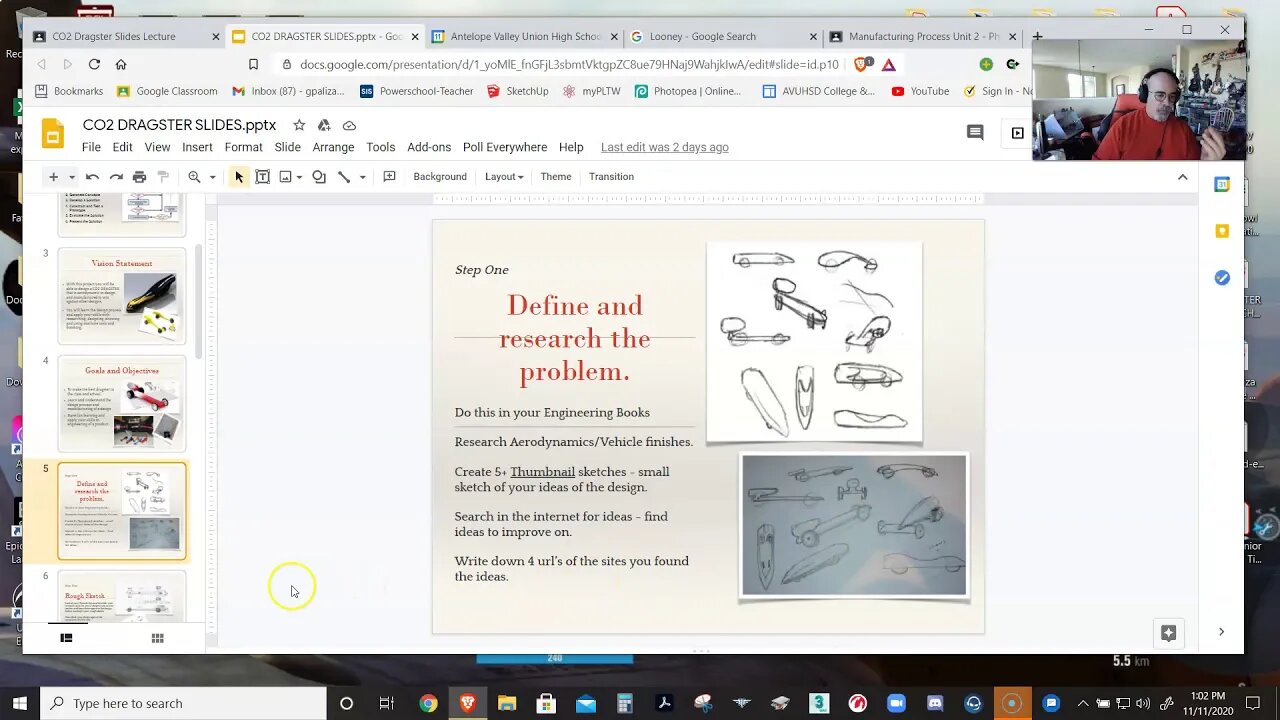Select the Text box tool
Image resolution: width=1280 pixels, height=720 pixels.
(x=262, y=177)
